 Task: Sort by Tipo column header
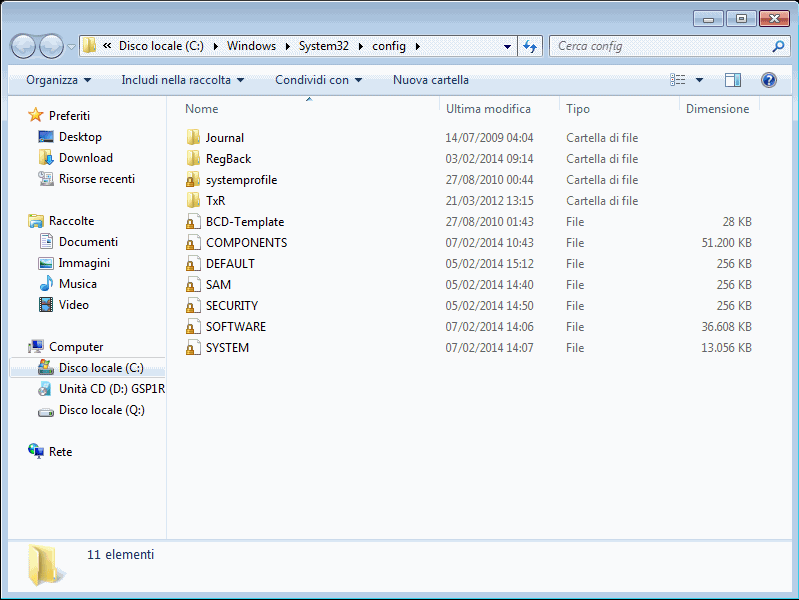click(x=577, y=109)
